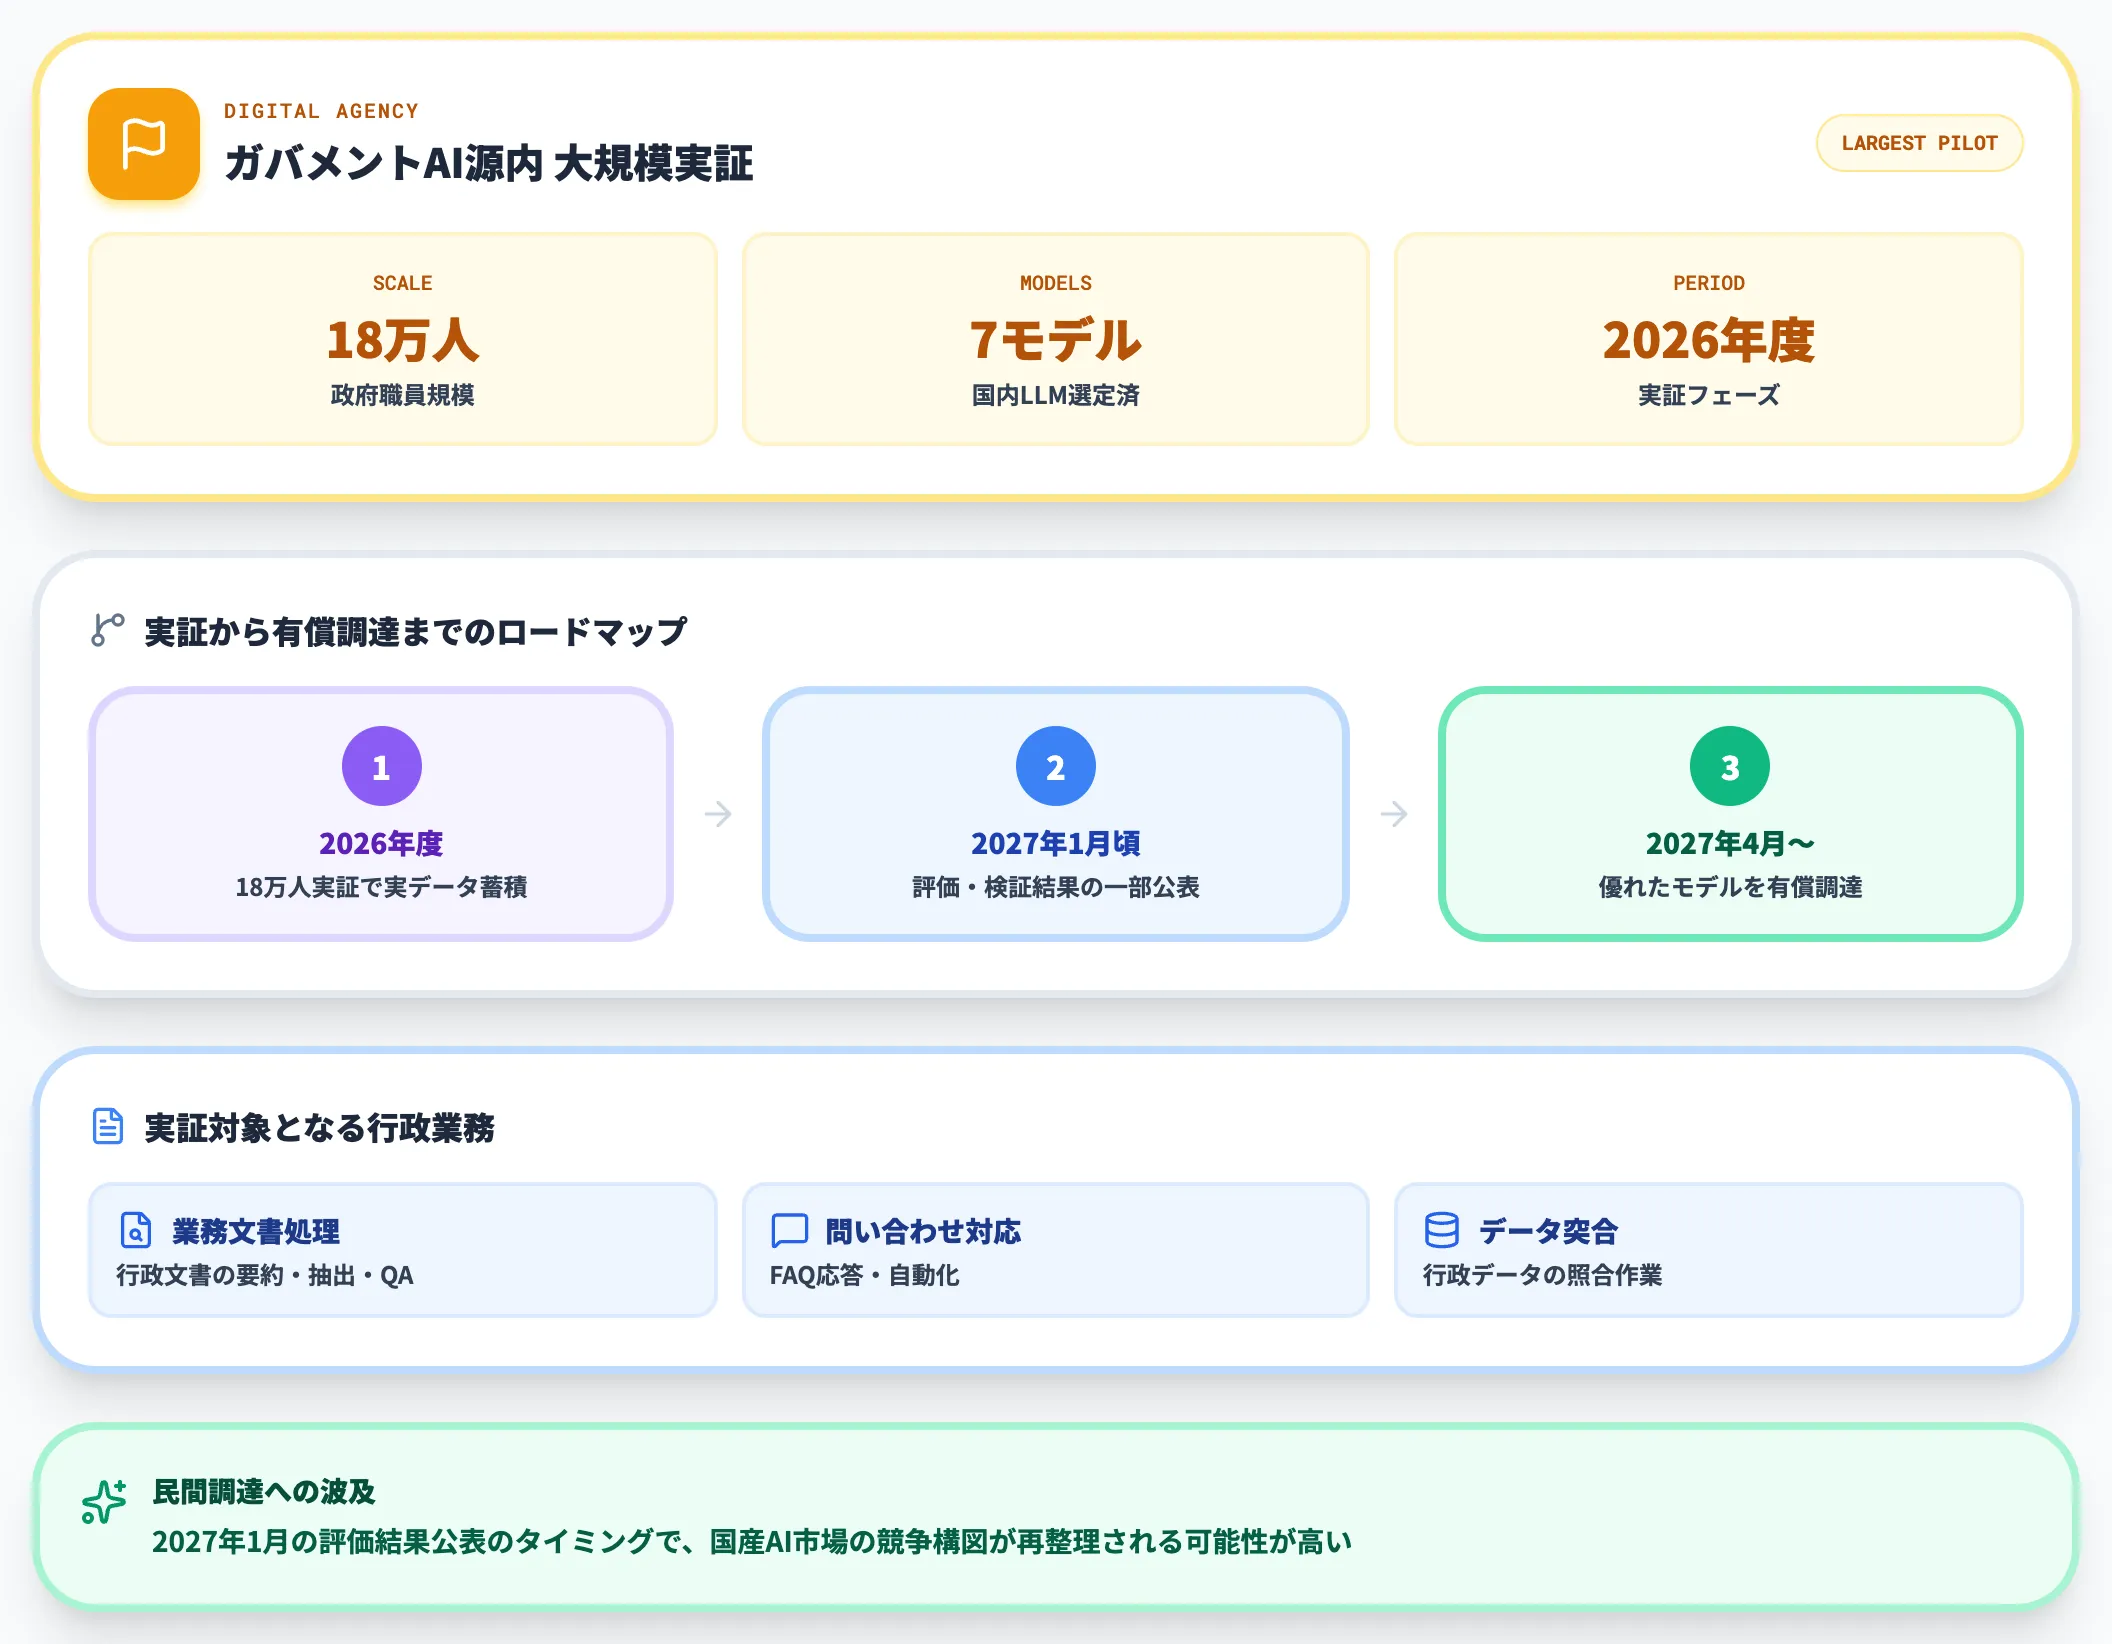Click the title ガバメントAI源内 大規模実証
2112x1644 pixels.
(488, 163)
